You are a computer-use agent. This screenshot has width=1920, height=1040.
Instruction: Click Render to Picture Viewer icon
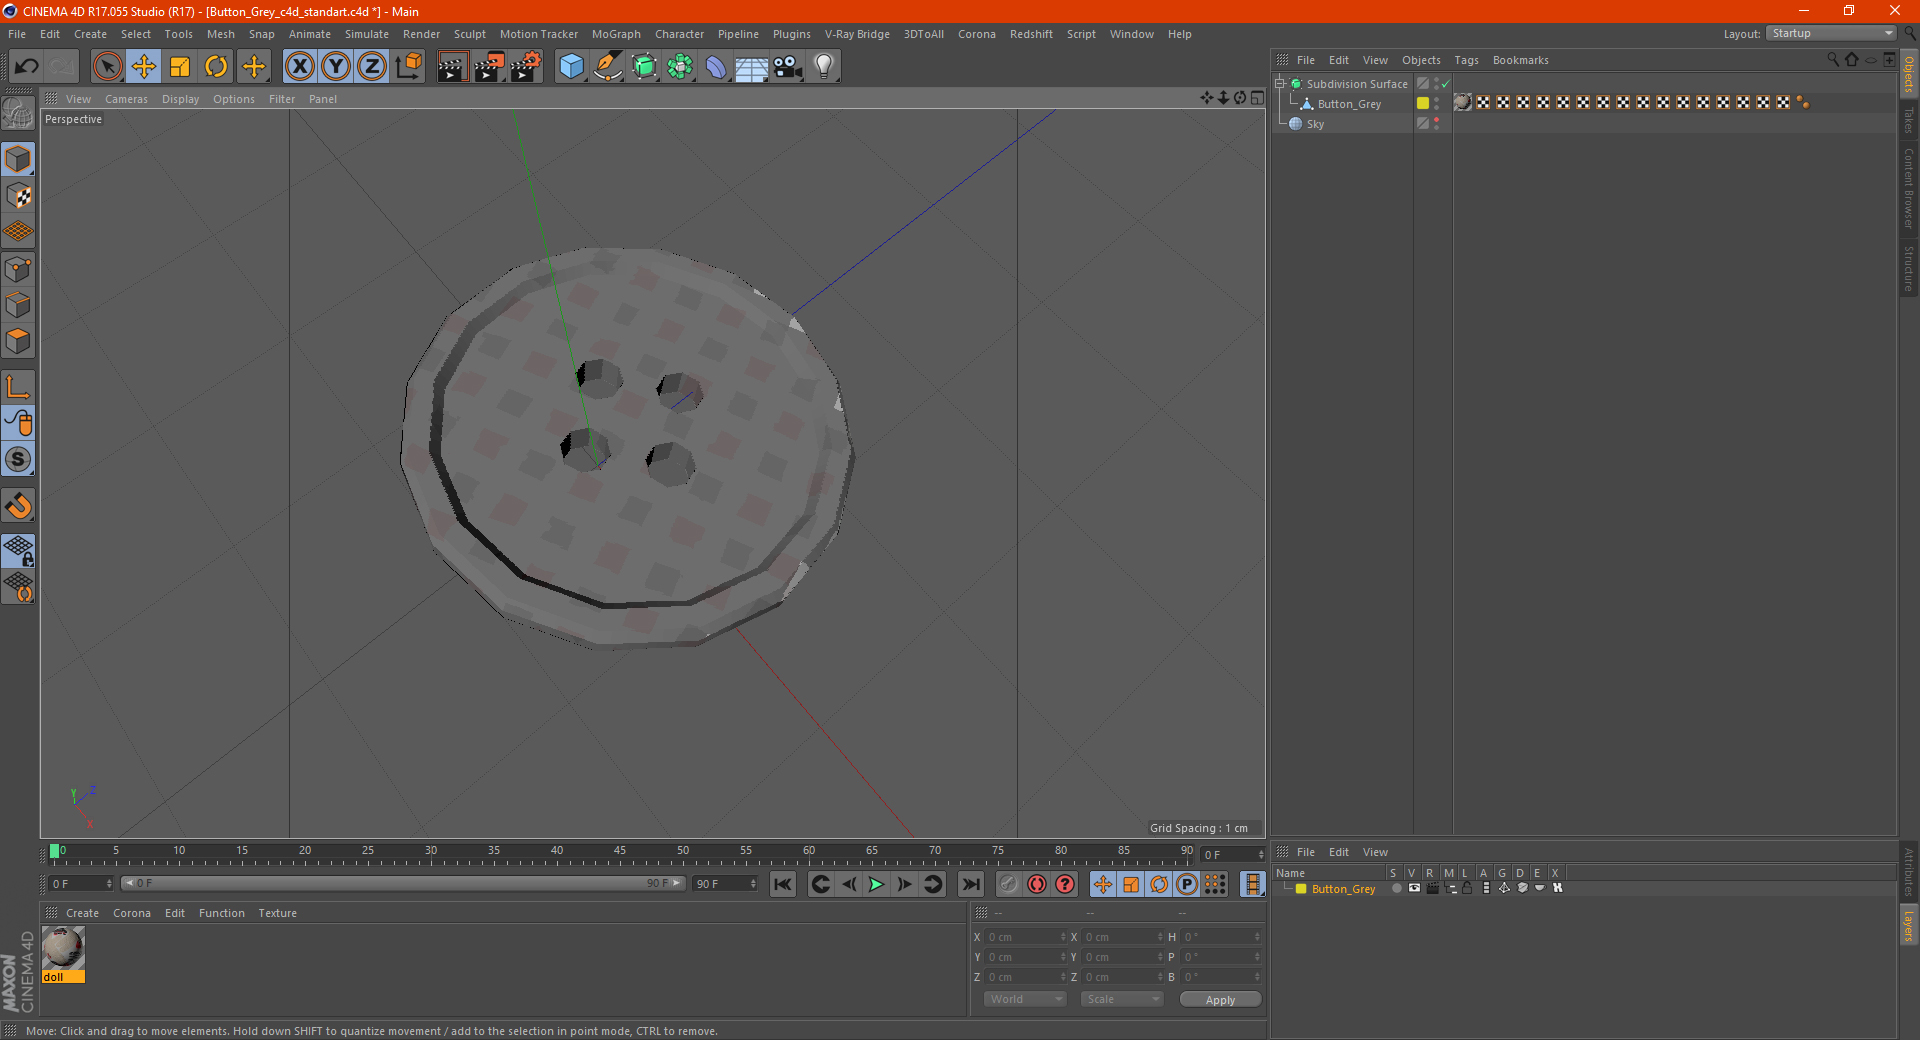tap(489, 67)
